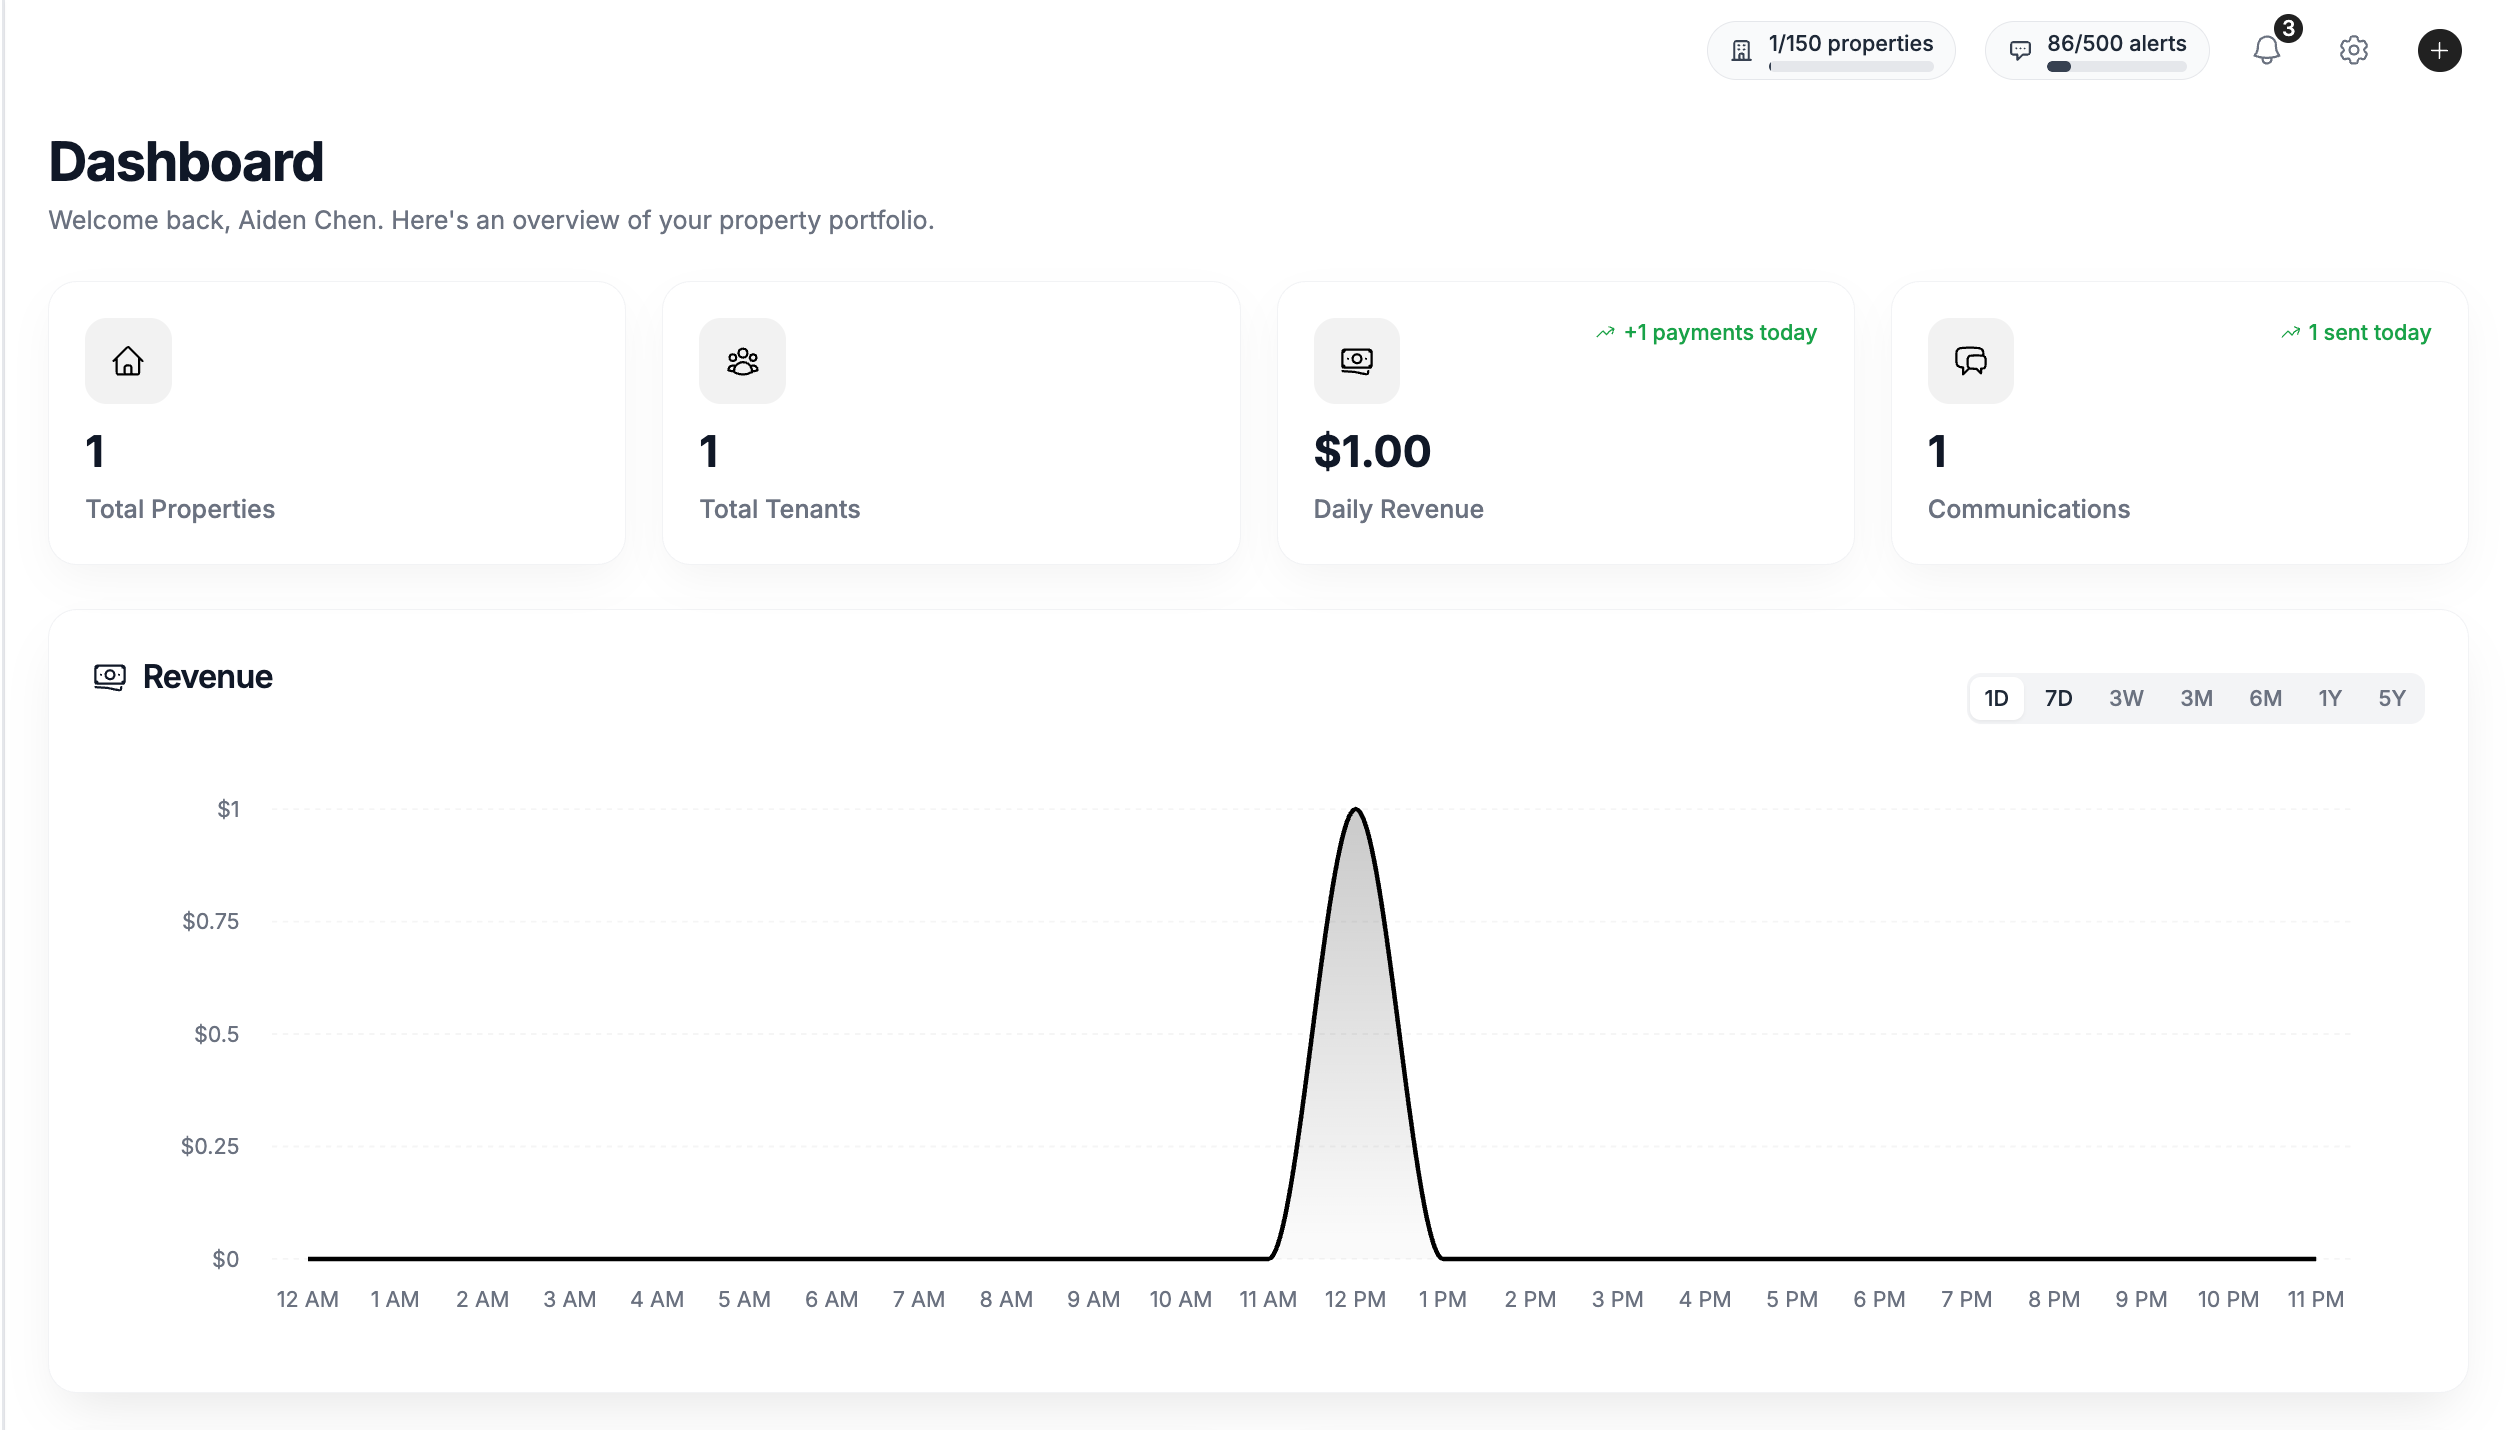Click the trend arrow beside sent today
Screen dimensions: 2510x1430
pyautogui.click(x=2290, y=333)
